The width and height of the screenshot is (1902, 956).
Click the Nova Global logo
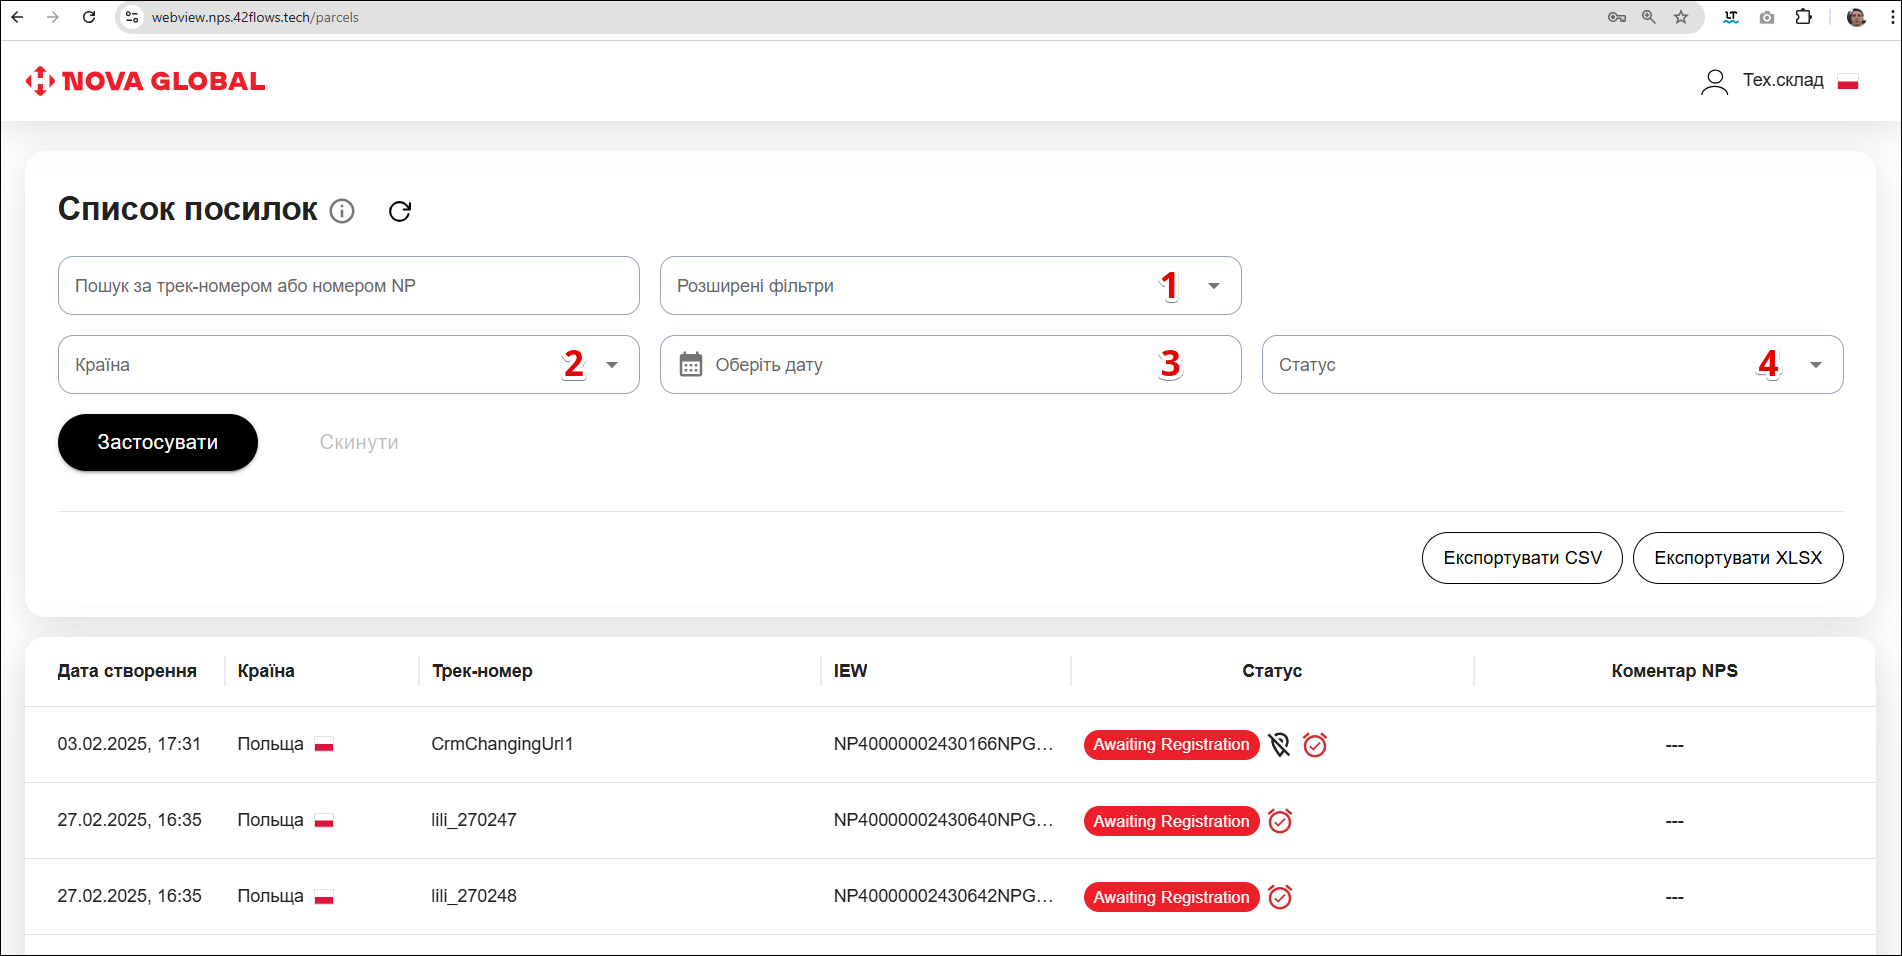146,81
